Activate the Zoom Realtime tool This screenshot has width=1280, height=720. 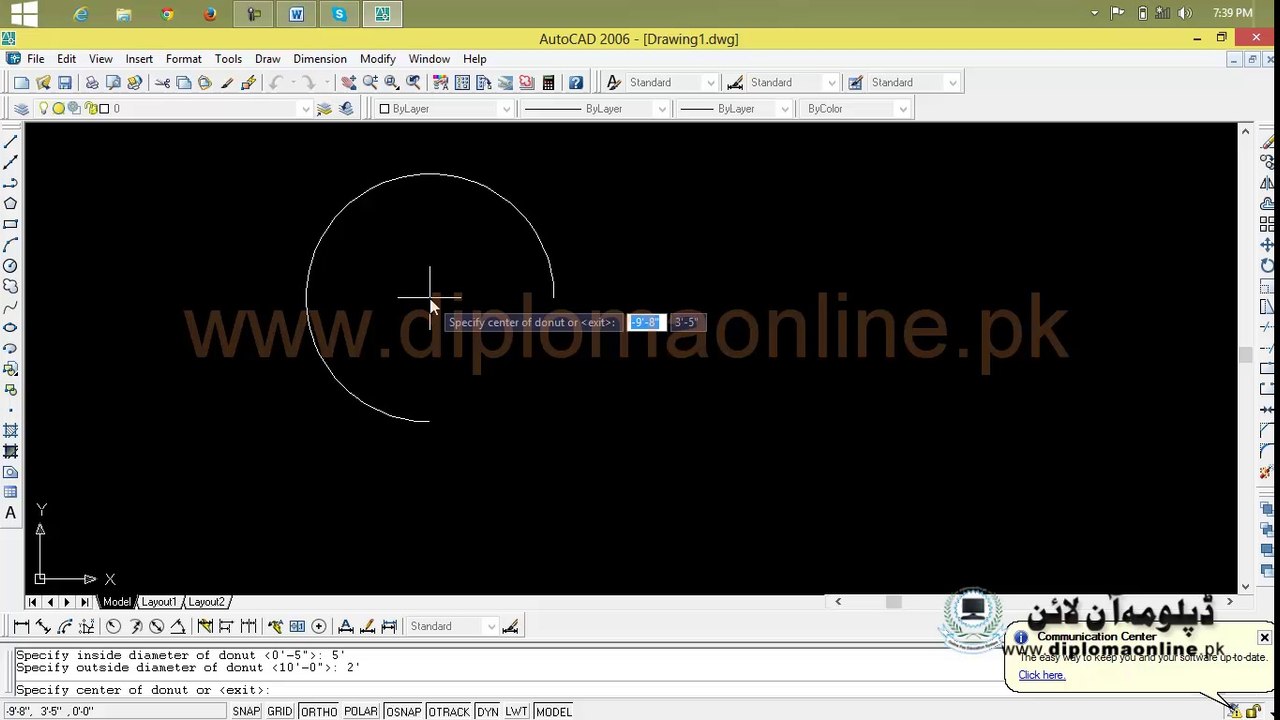tap(370, 83)
